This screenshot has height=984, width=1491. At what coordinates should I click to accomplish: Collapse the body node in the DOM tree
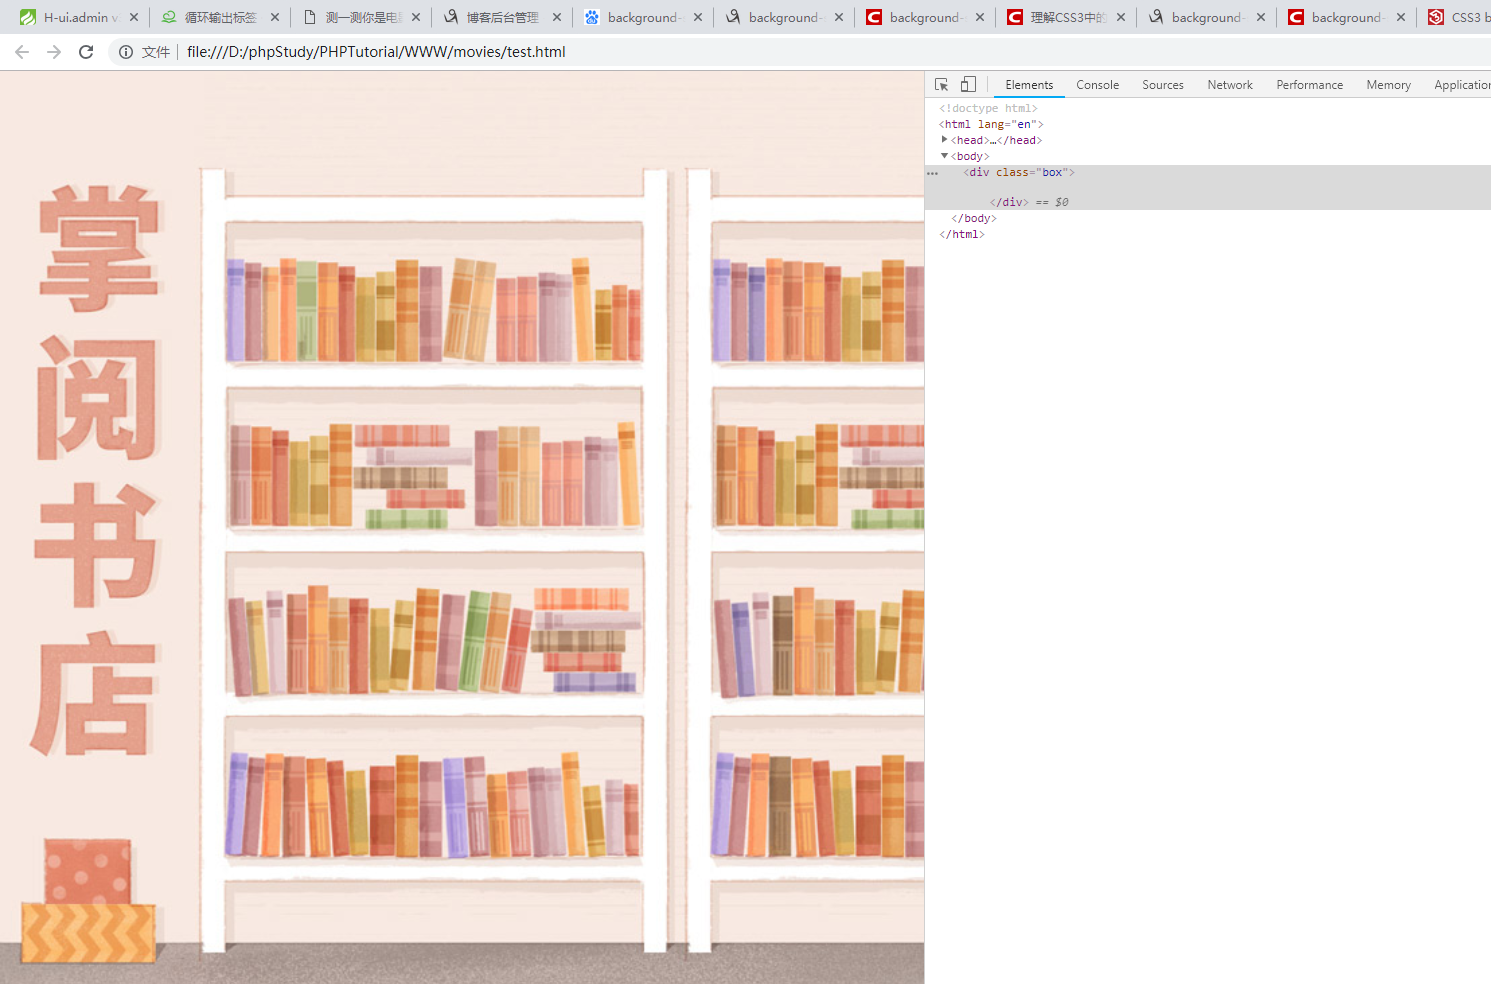(944, 156)
